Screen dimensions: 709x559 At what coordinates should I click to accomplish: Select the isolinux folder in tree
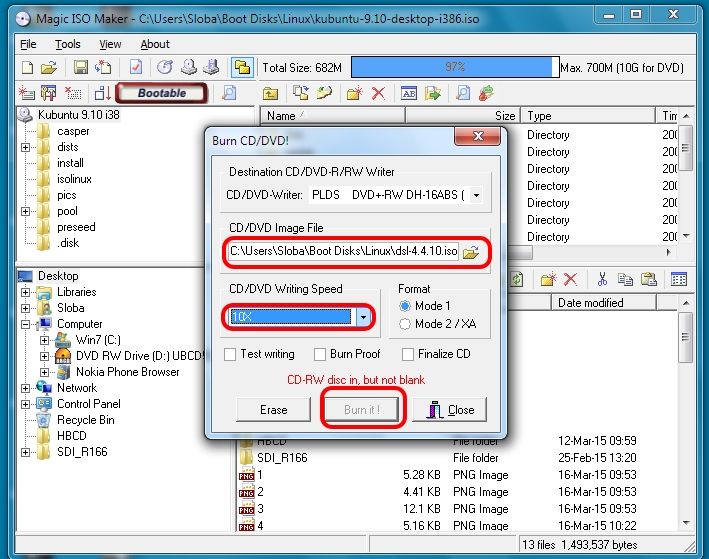[74, 179]
